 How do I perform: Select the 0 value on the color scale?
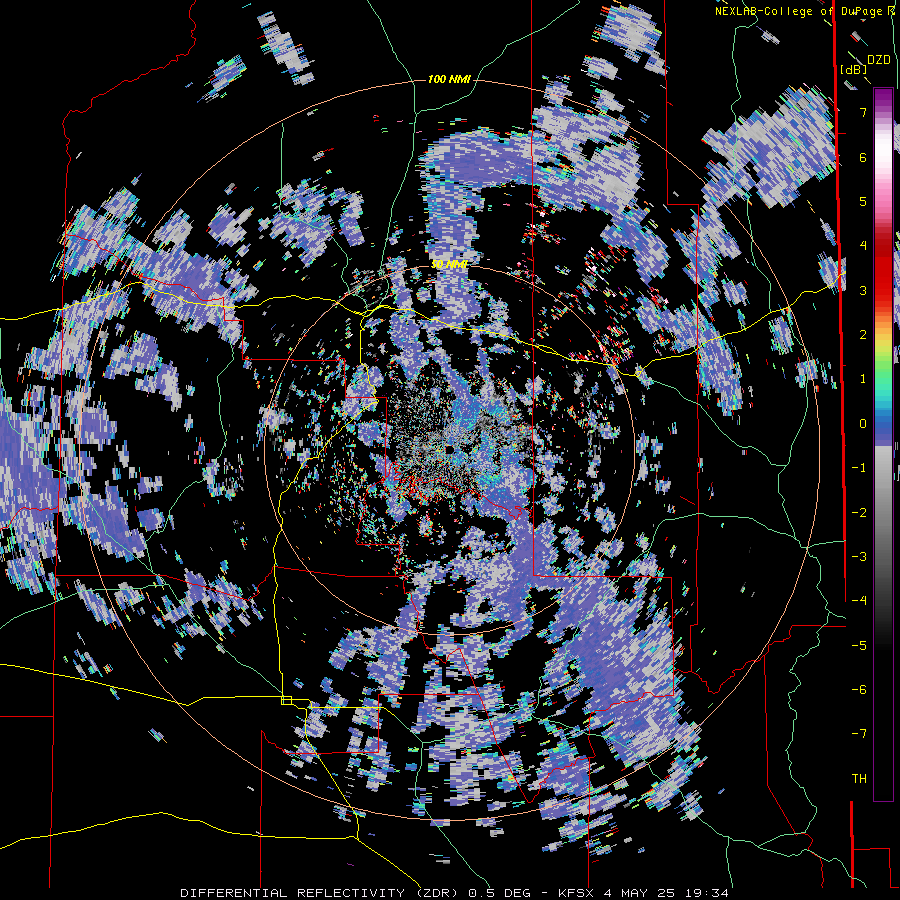(863, 424)
